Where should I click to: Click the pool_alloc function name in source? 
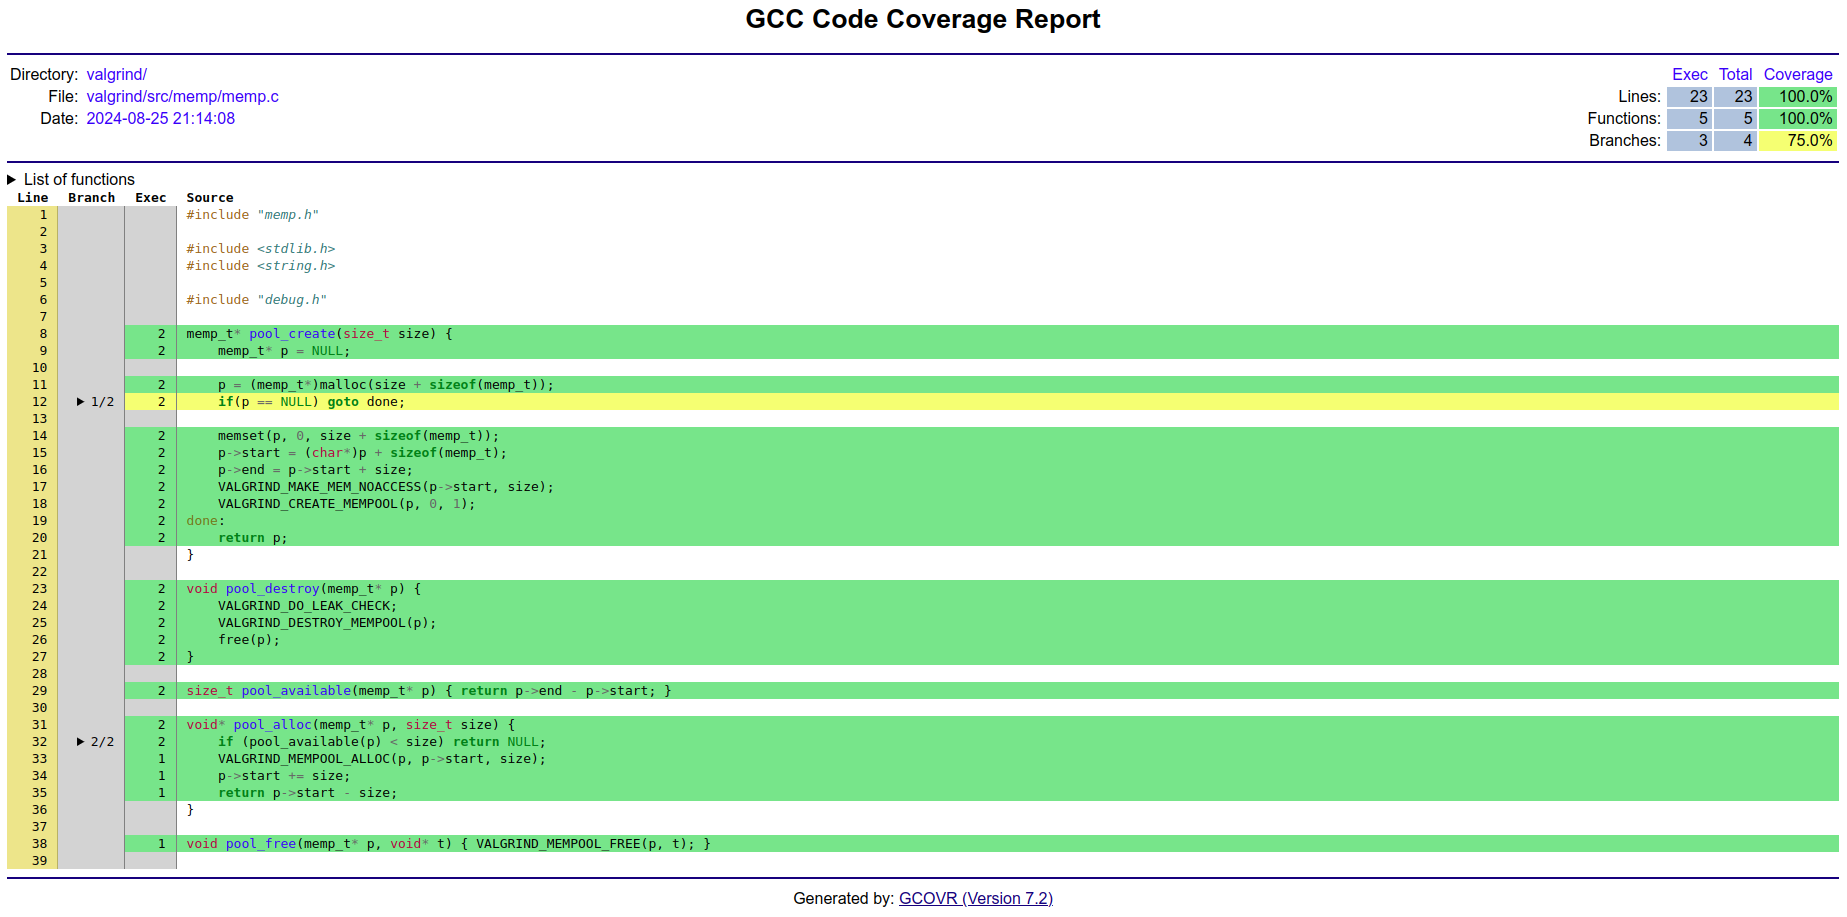273,725
